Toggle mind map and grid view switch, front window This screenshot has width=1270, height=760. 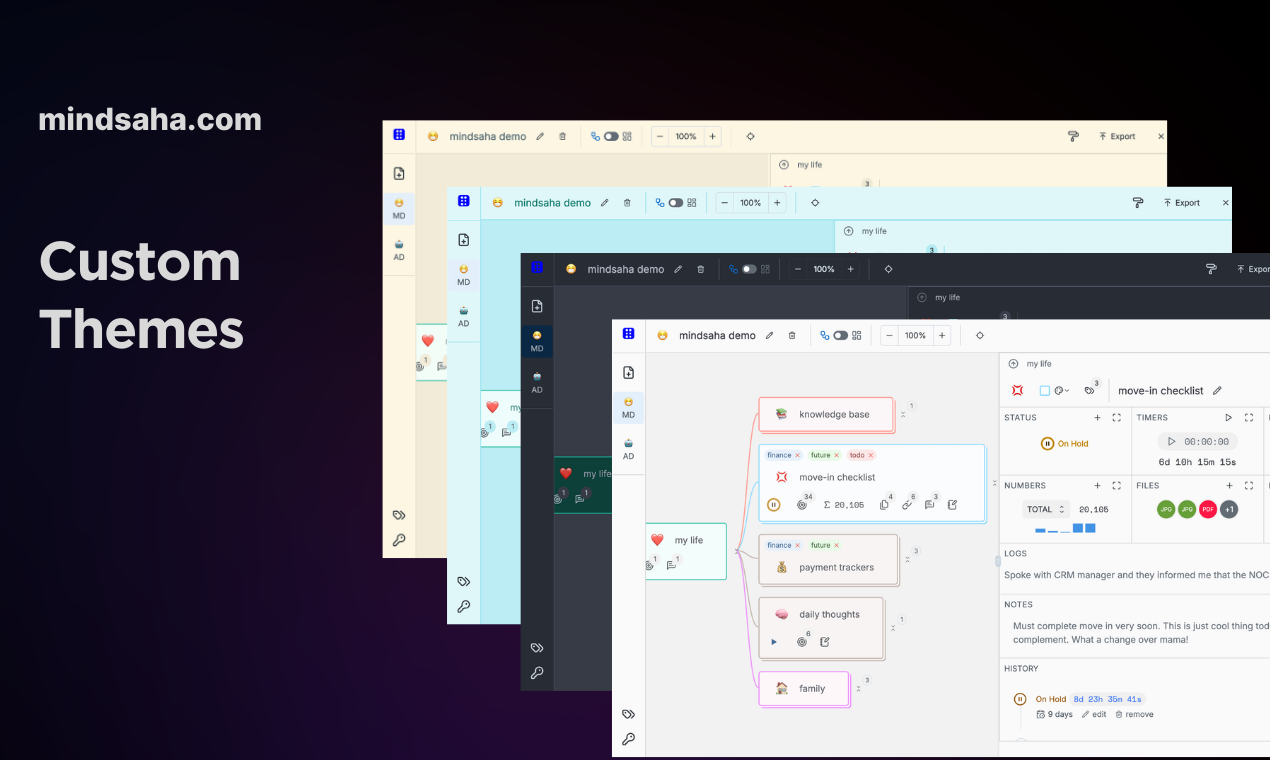click(840, 335)
